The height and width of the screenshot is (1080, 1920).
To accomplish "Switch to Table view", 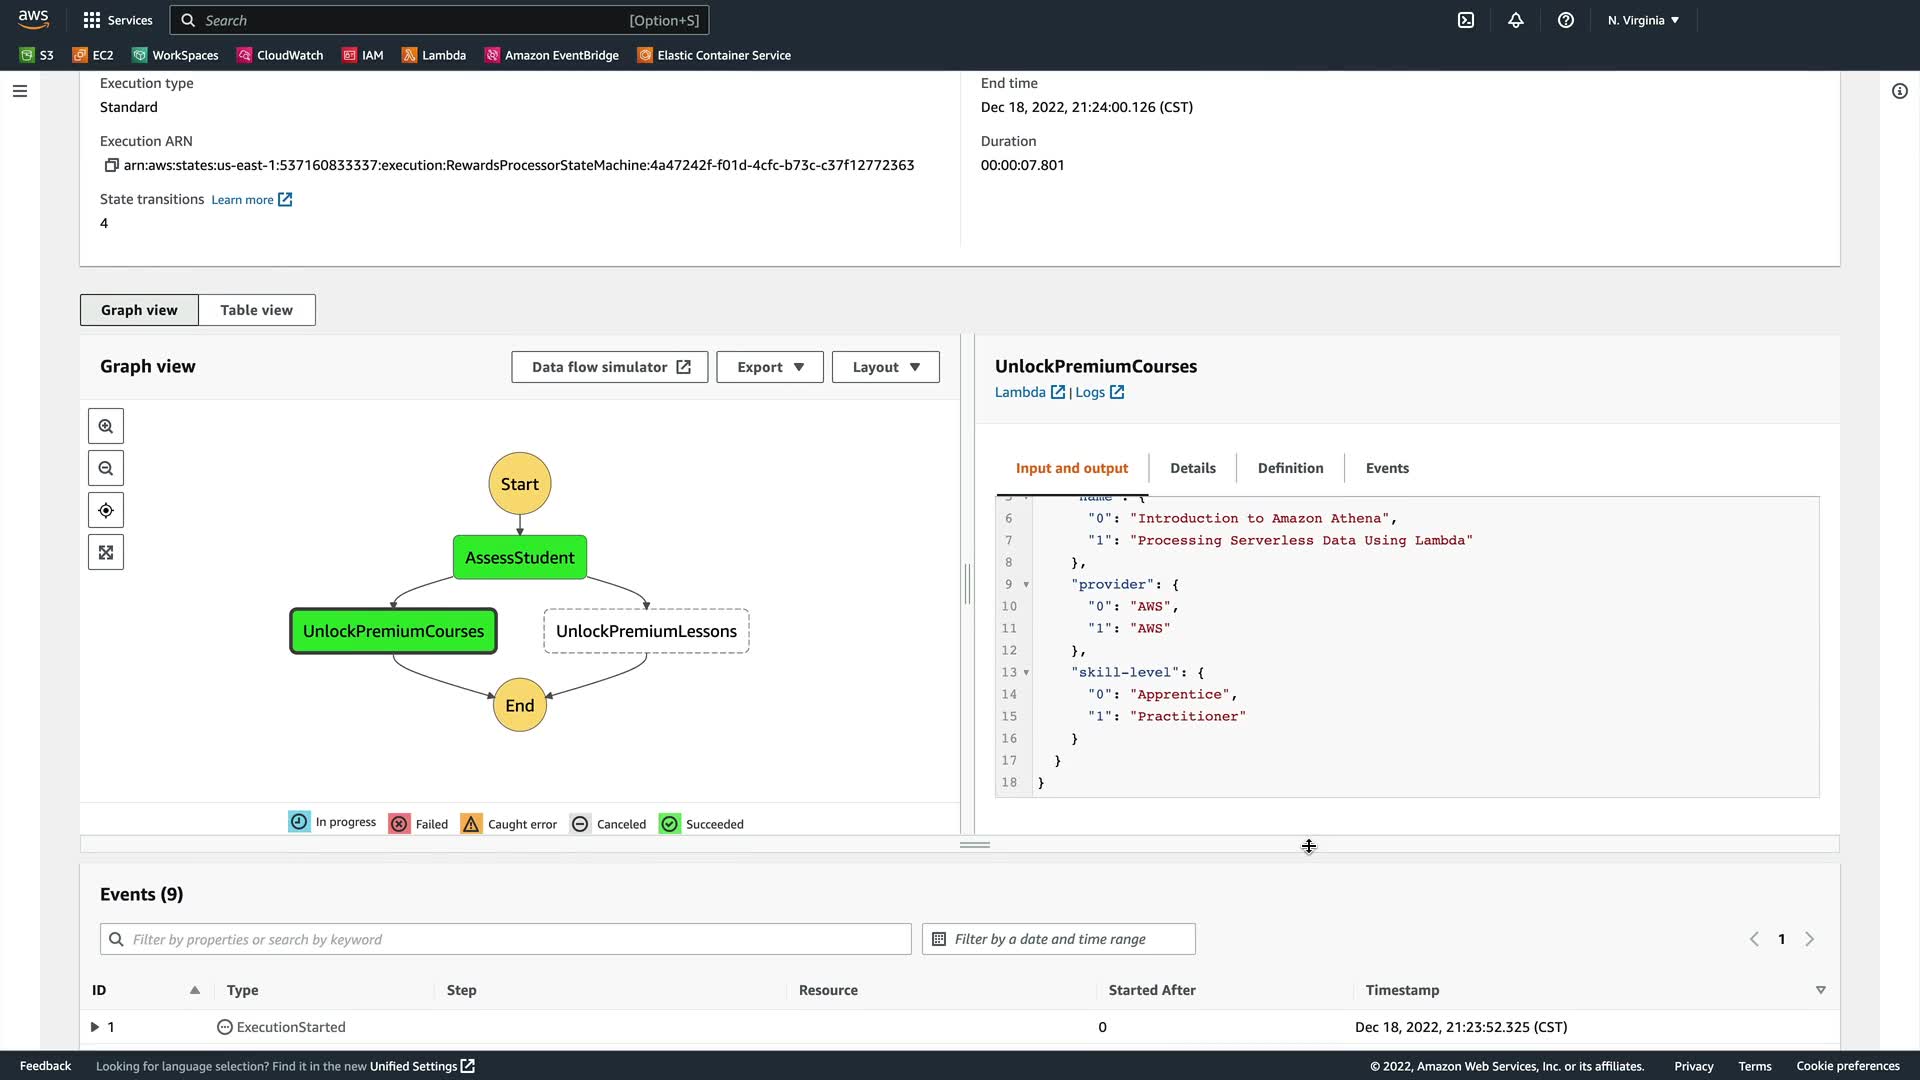I will tap(256, 310).
